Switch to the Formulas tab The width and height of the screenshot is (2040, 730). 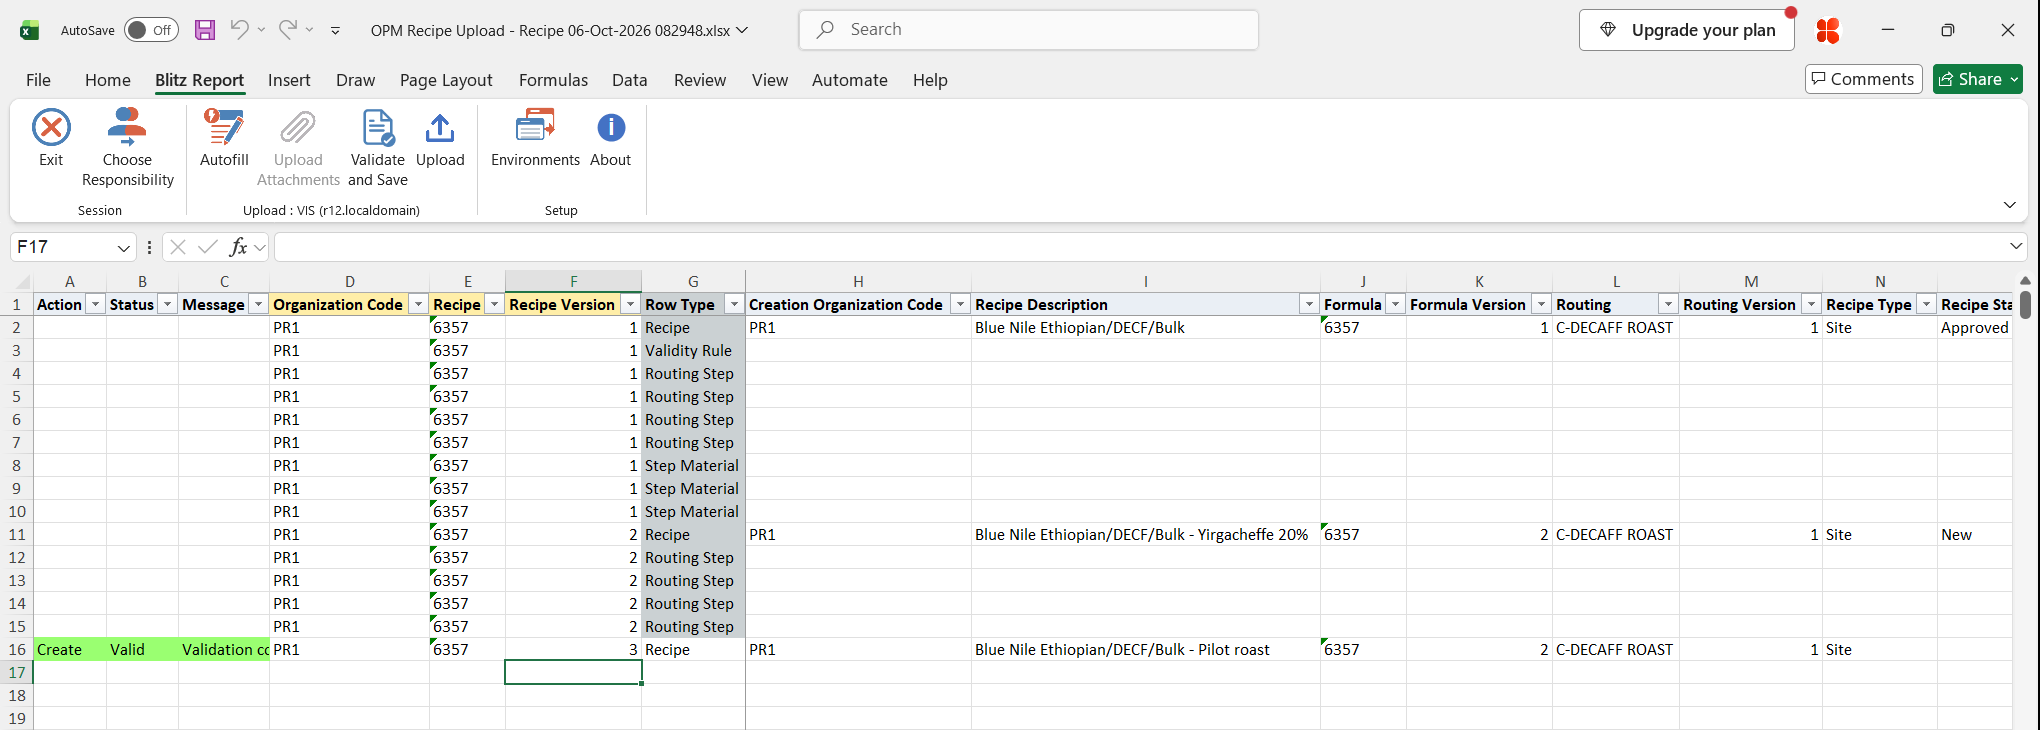(553, 80)
